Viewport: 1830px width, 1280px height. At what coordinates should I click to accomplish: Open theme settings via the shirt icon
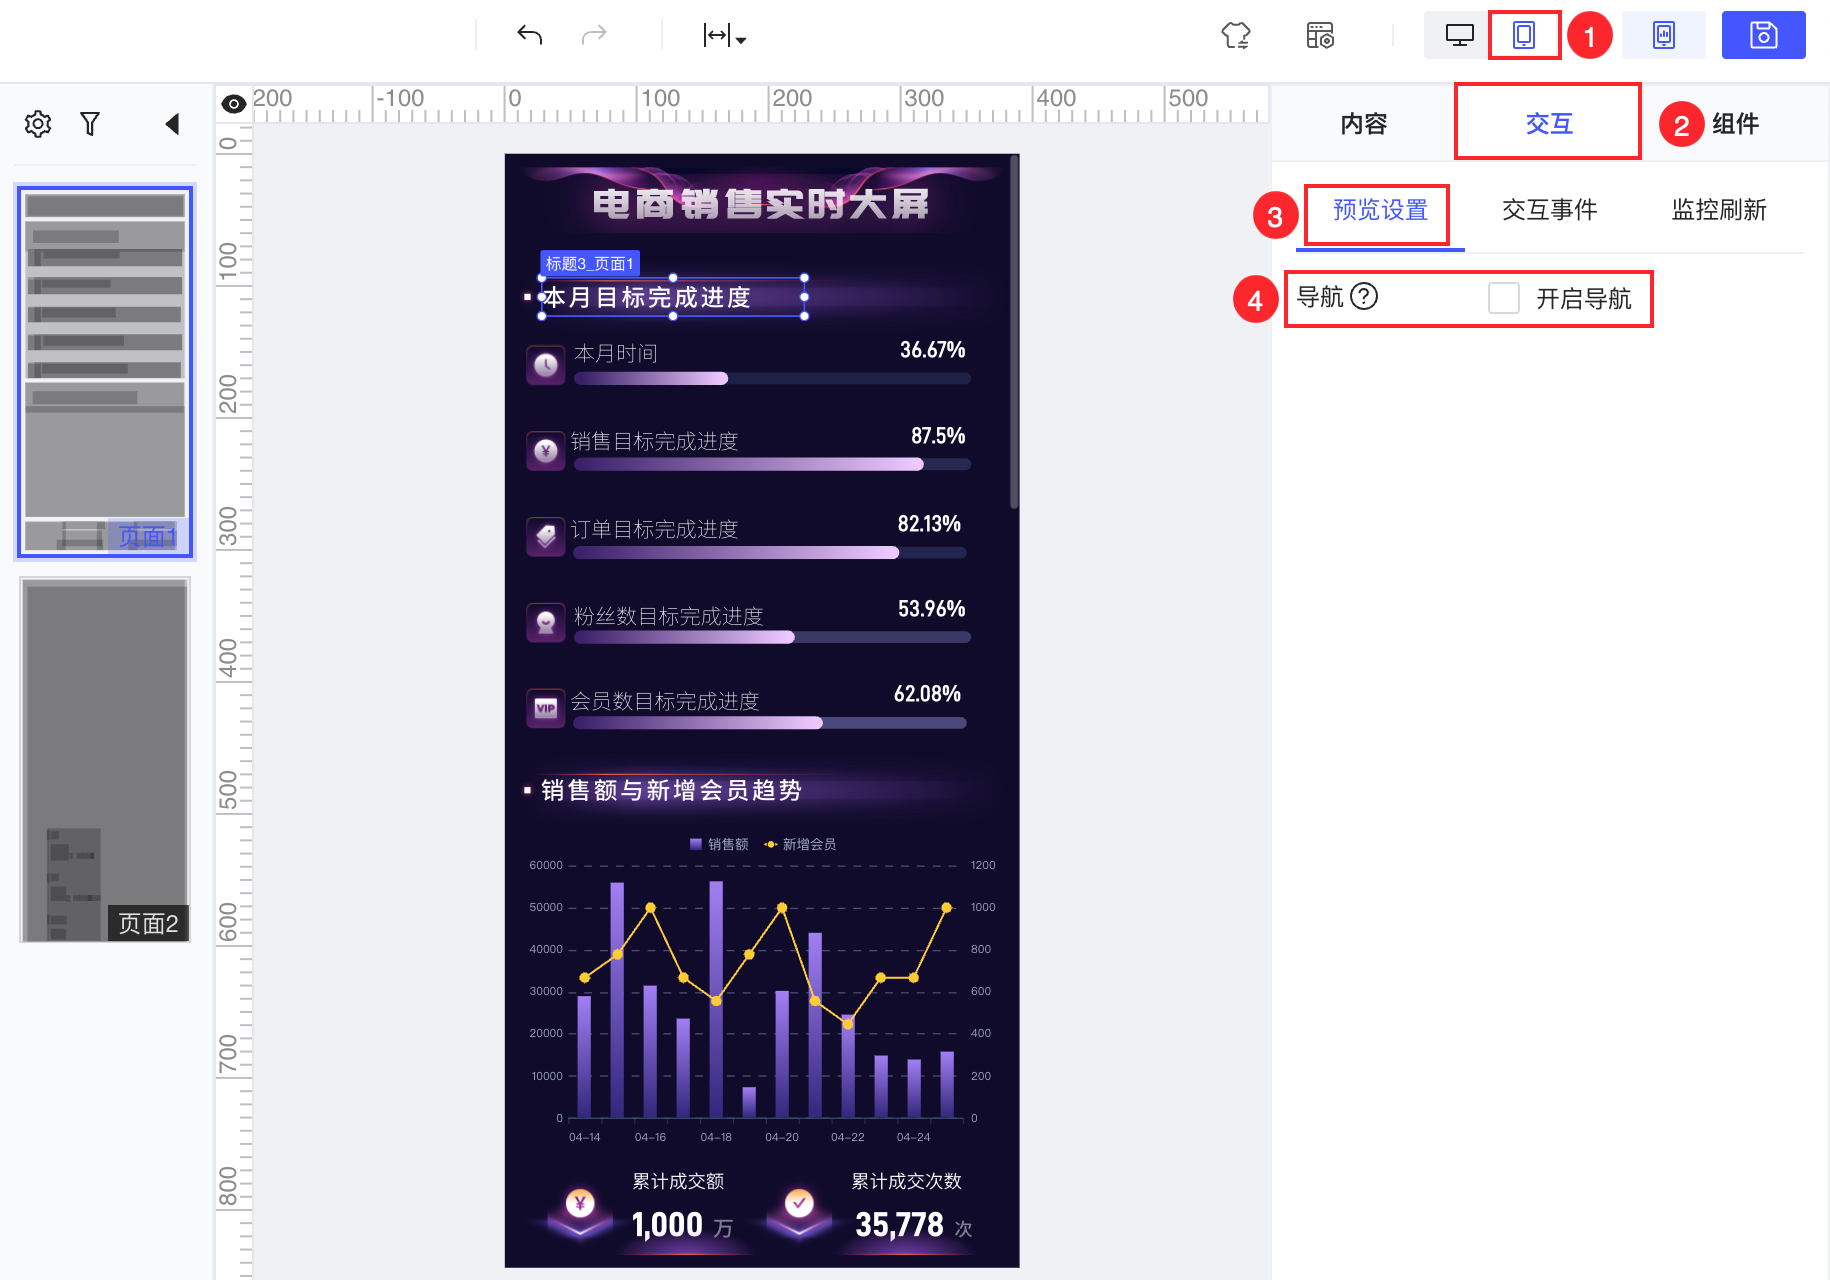(1235, 35)
